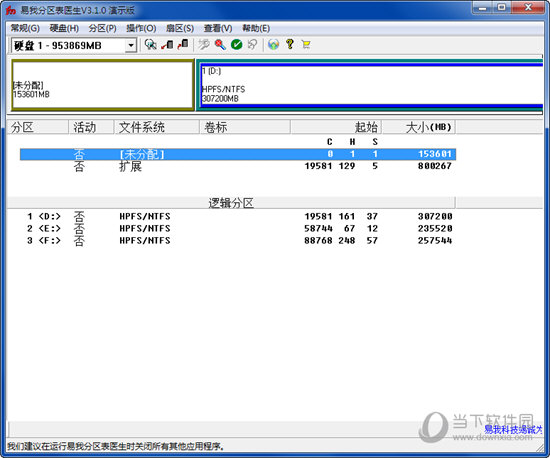Click the red magnifier search toolbar icon
The image size is (550, 458).
(x=220, y=45)
